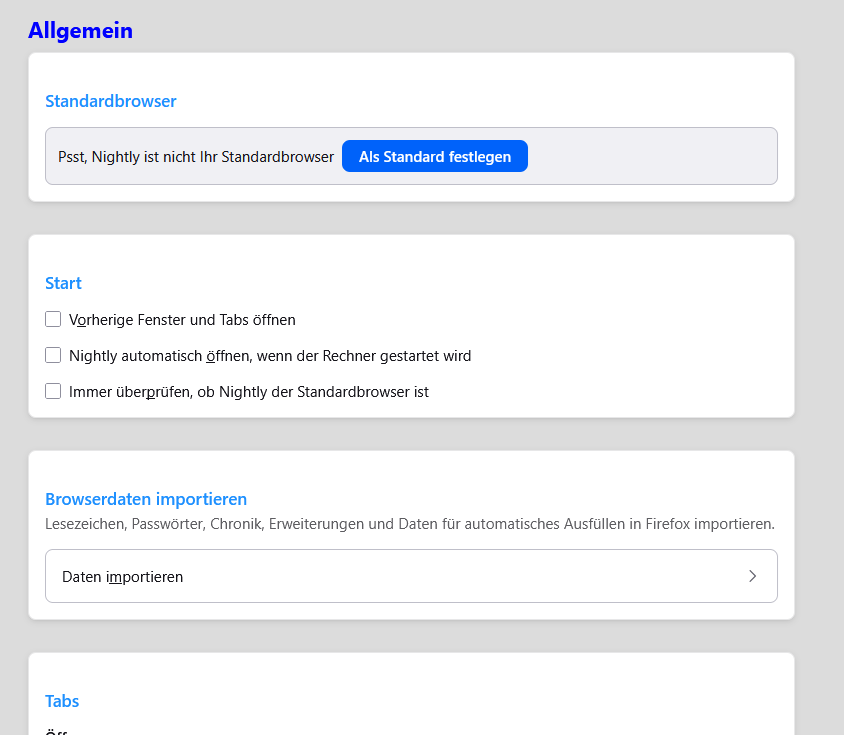Click the partially visible text below Tabs heading
The width and height of the screenshot is (844, 735).
pyautogui.click(x=56, y=731)
